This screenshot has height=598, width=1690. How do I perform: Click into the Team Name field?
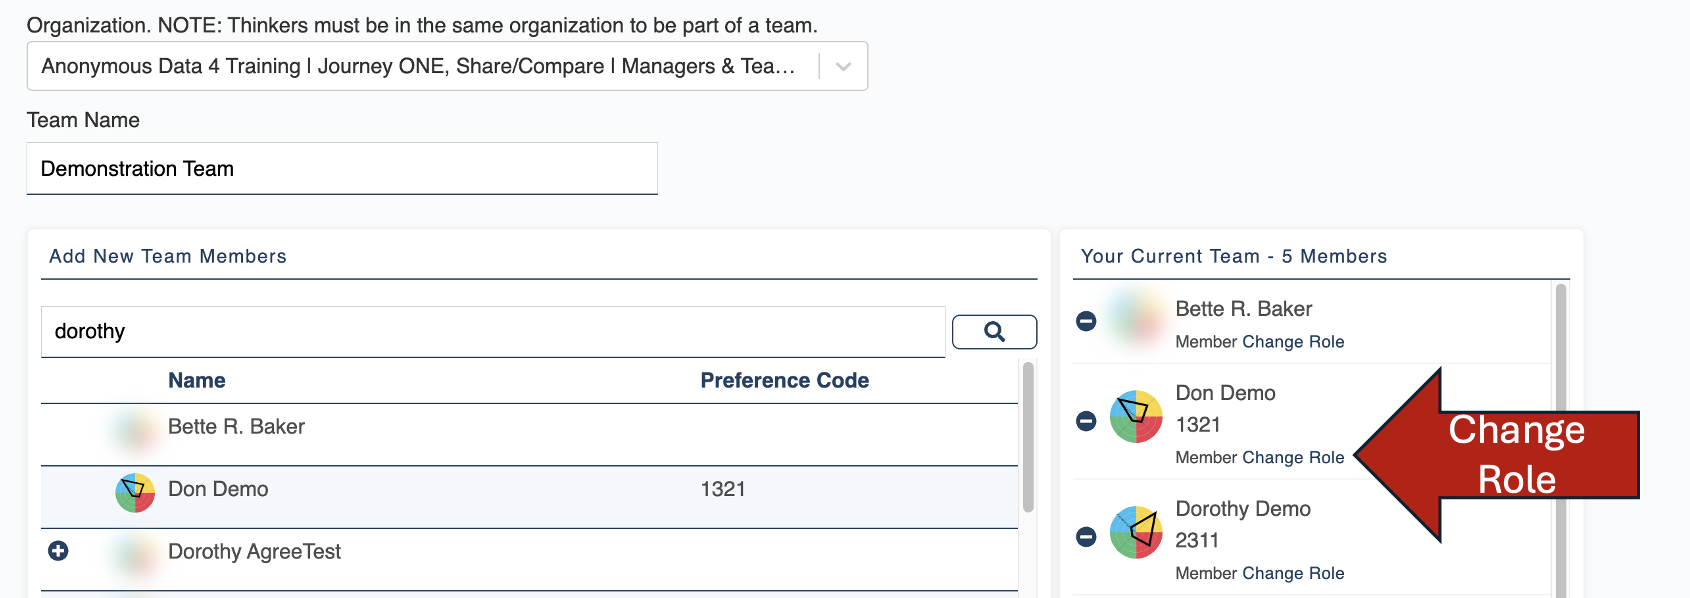[341, 169]
